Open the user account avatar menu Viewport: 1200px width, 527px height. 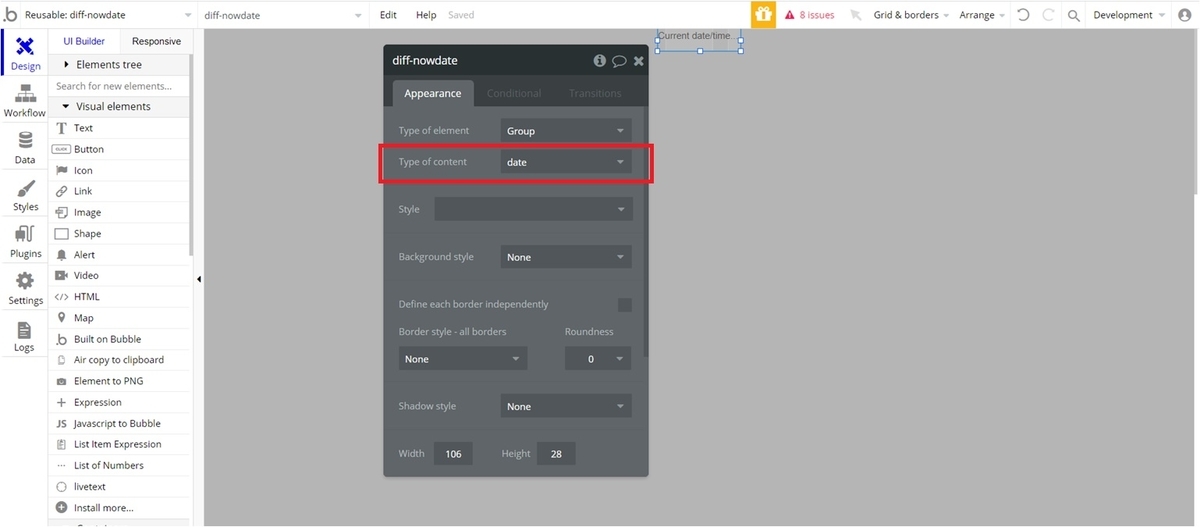point(1185,15)
